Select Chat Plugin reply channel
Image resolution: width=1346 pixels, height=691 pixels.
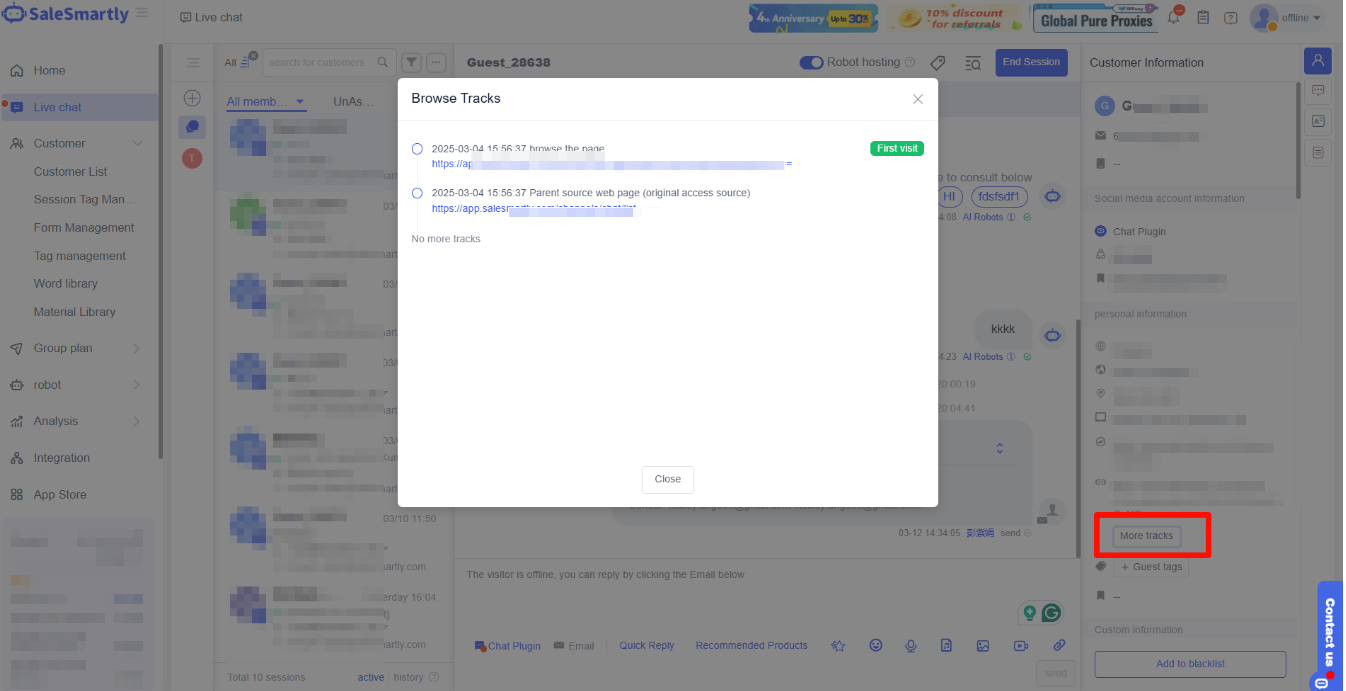tap(507, 646)
